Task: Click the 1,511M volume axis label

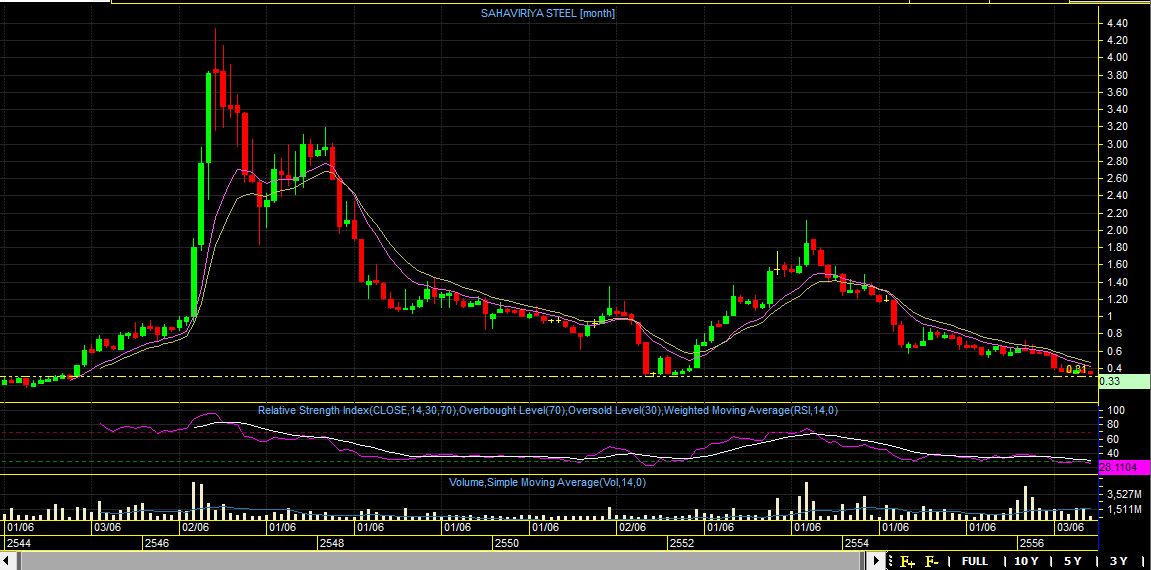Action: tap(1123, 509)
